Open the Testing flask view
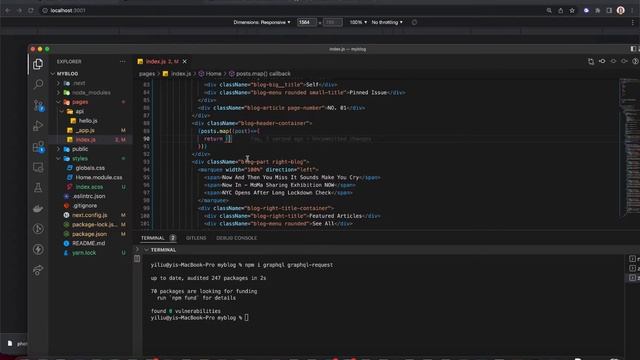The width and height of the screenshot is (640, 360). (38, 188)
